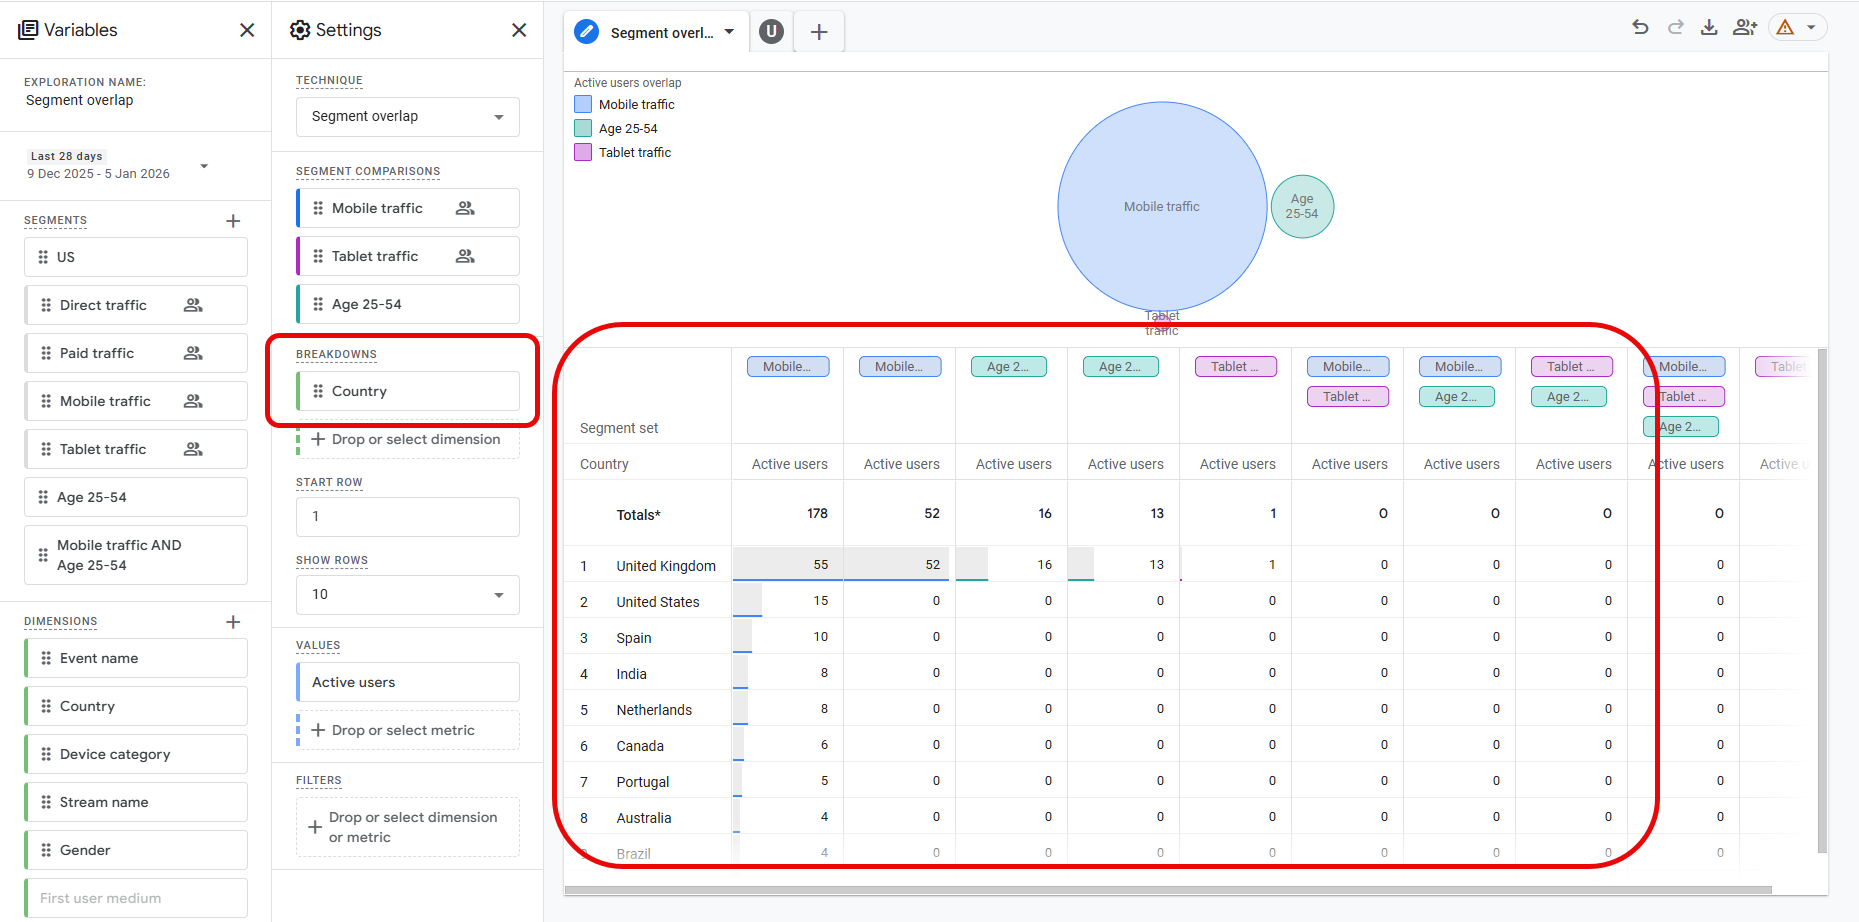Screen dimensions: 1859x922
Task: Click the Country breakdown chip
Action: [408, 391]
